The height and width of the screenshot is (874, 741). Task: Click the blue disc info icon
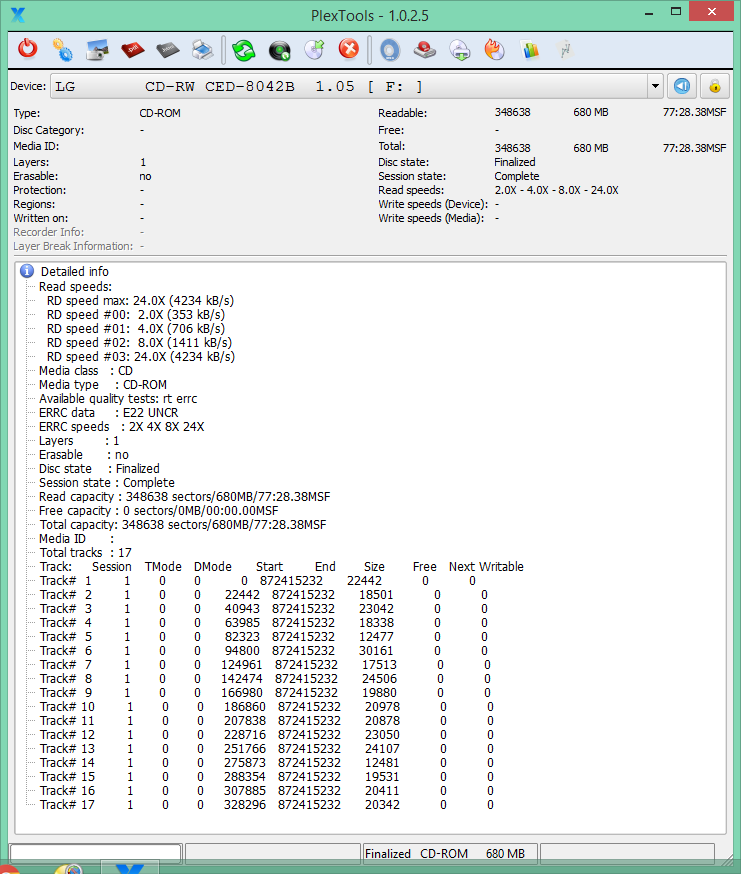(390, 50)
